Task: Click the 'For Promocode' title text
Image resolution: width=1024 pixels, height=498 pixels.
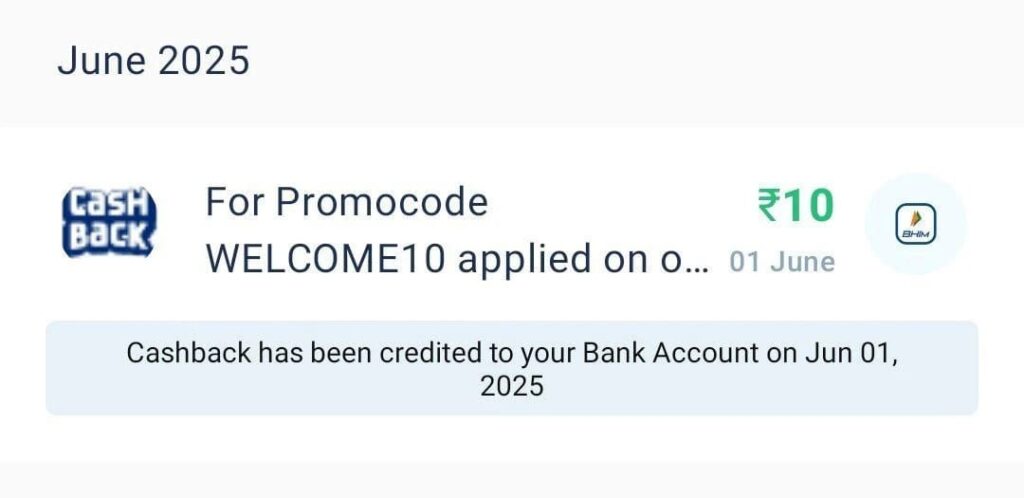Action: (x=347, y=202)
